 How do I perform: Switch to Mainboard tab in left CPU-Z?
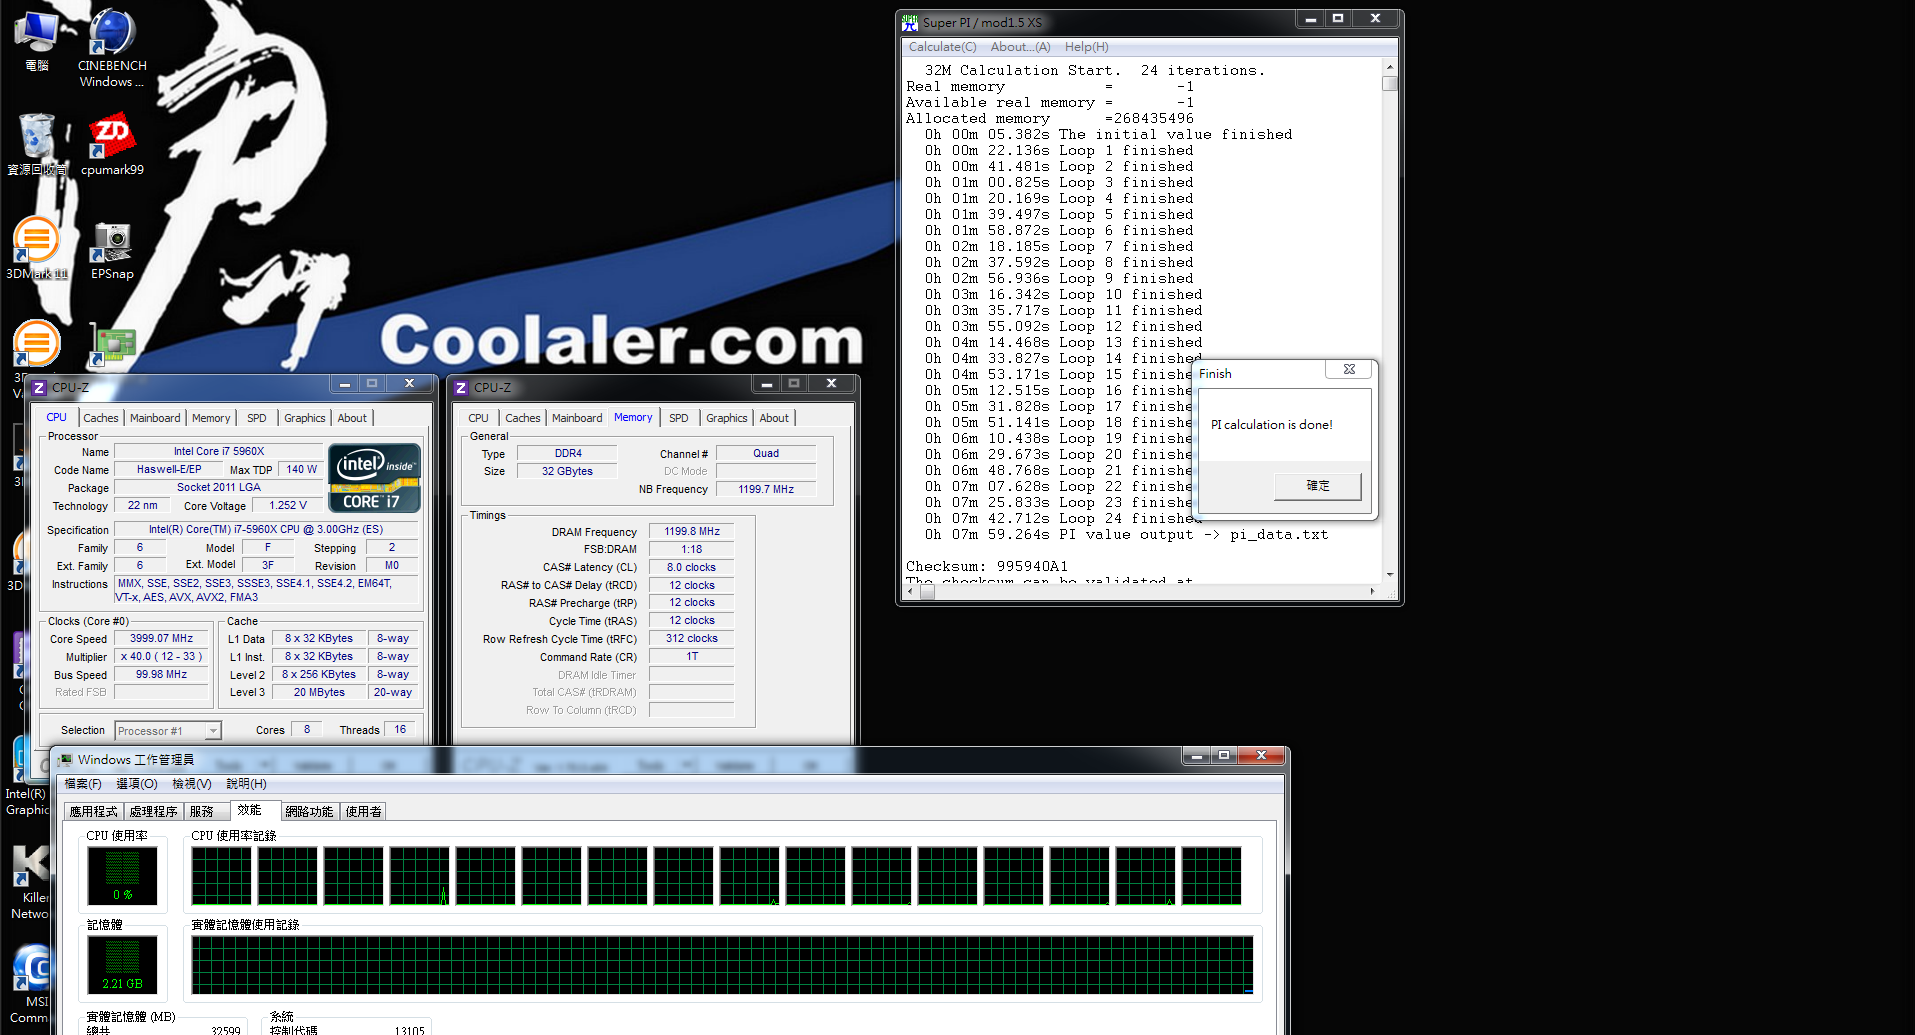(x=155, y=418)
